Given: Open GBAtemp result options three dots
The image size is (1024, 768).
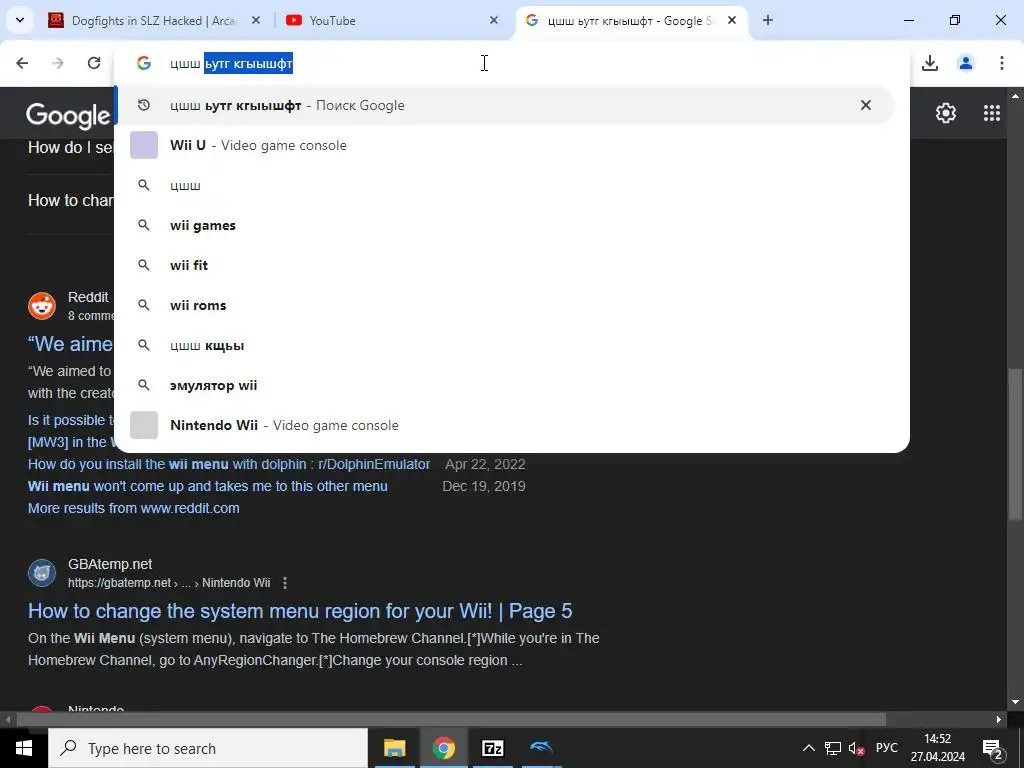Looking at the screenshot, I should click(285, 583).
